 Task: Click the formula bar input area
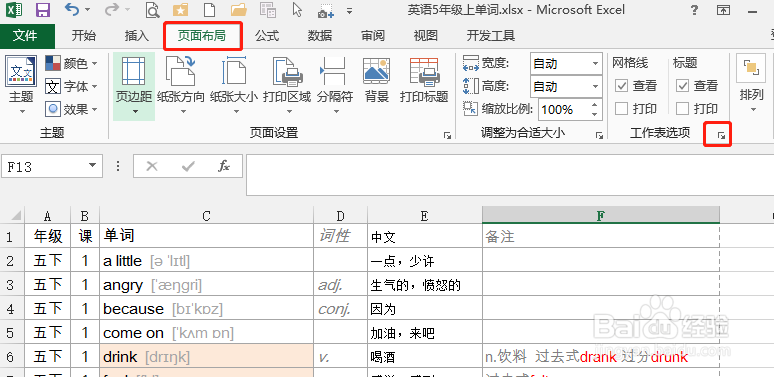pos(510,175)
